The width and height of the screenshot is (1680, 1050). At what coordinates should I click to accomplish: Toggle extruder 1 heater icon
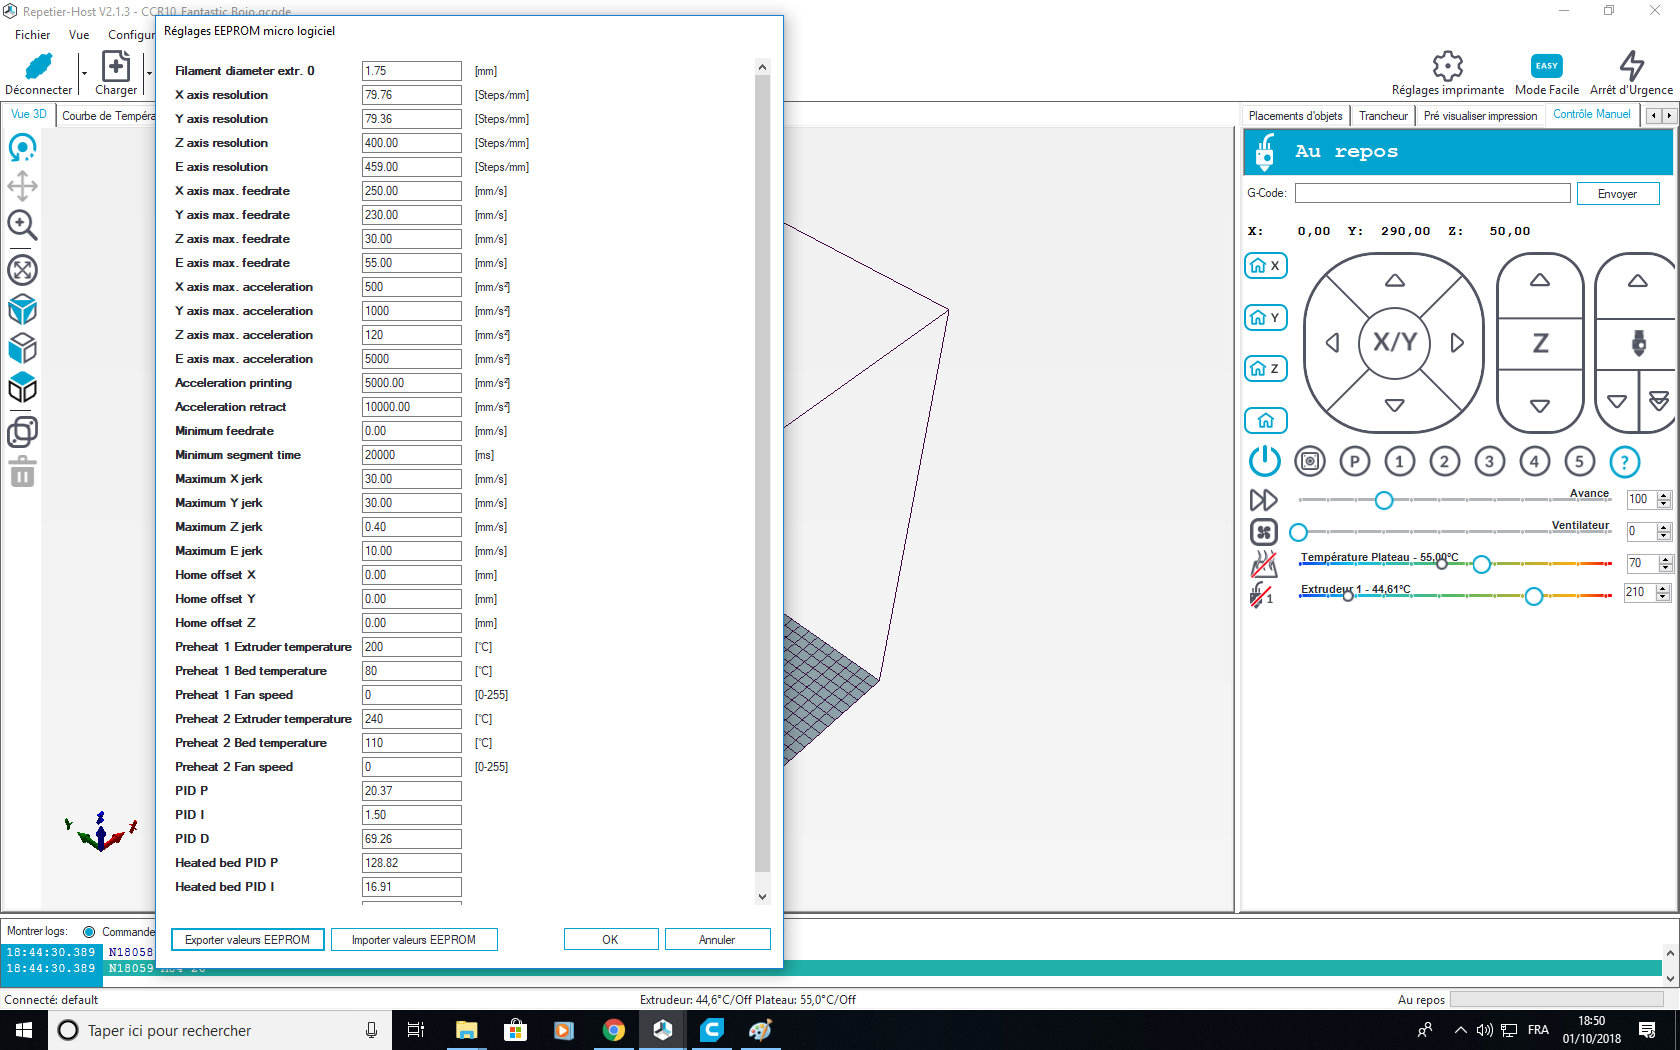(x=1262, y=594)
